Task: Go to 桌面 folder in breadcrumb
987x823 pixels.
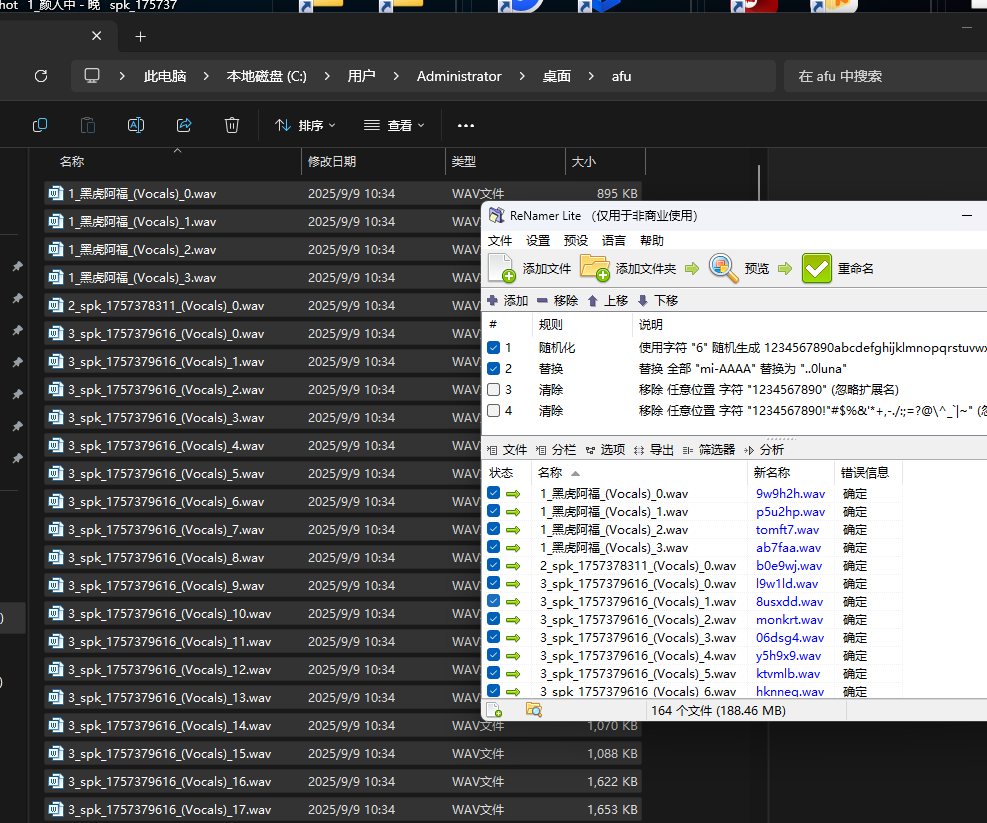Action: [x=556, y=76]
